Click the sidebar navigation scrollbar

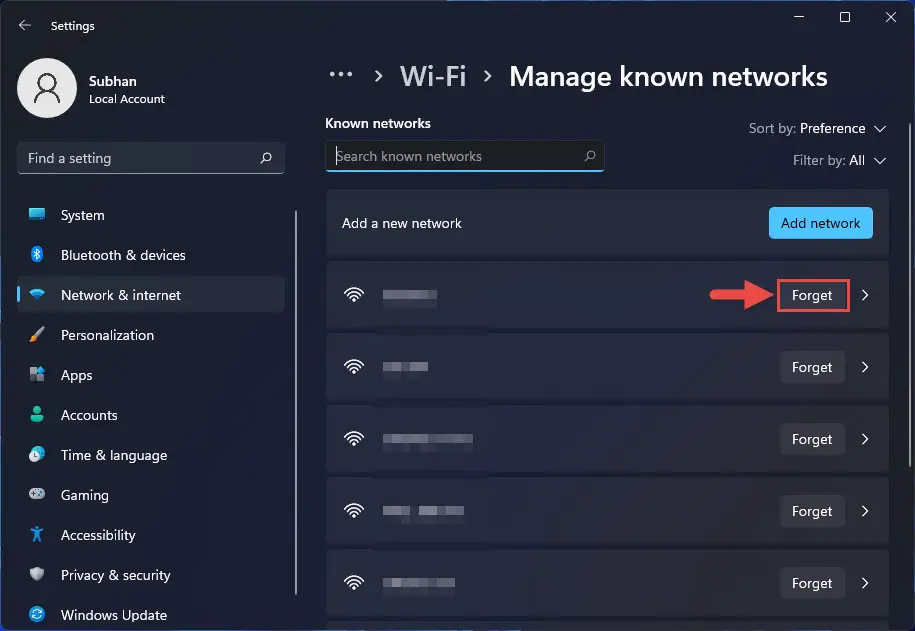[296, 402]
